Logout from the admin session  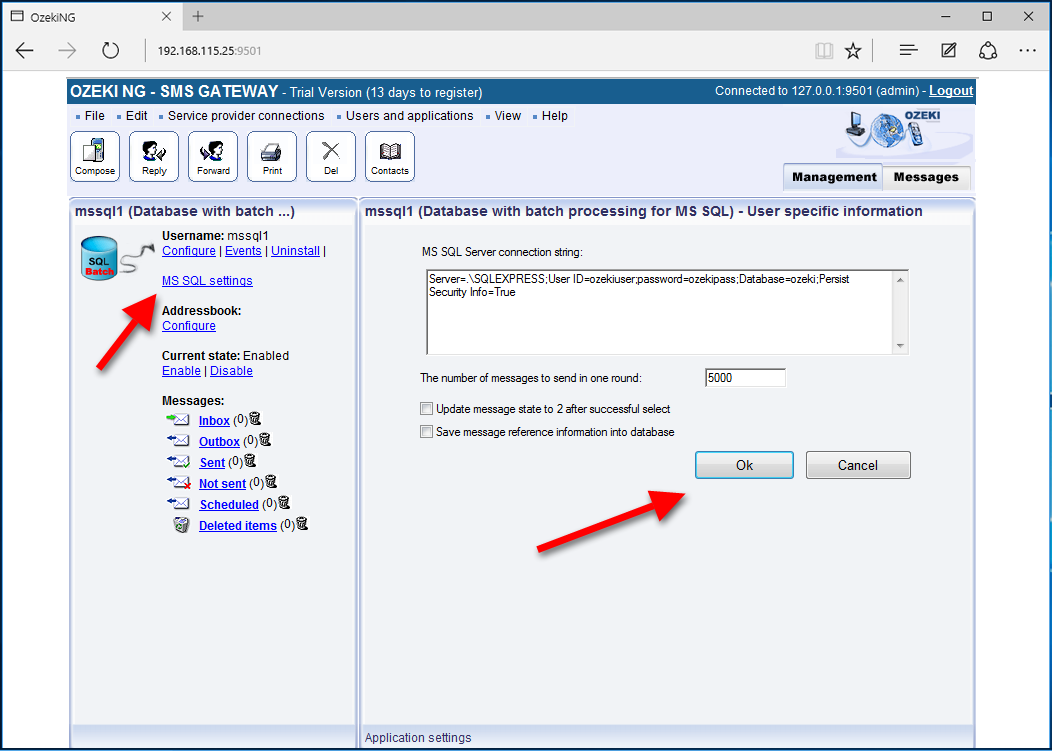point(950,90)
